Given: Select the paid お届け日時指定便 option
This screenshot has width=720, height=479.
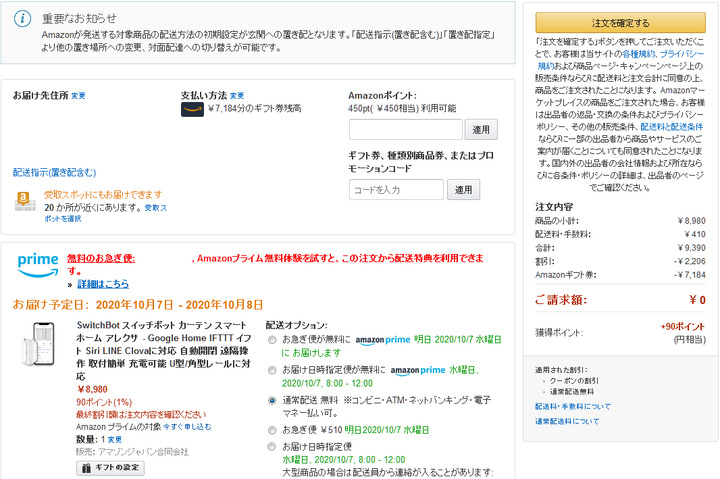Looking at the screenshot, I should 274,446.
